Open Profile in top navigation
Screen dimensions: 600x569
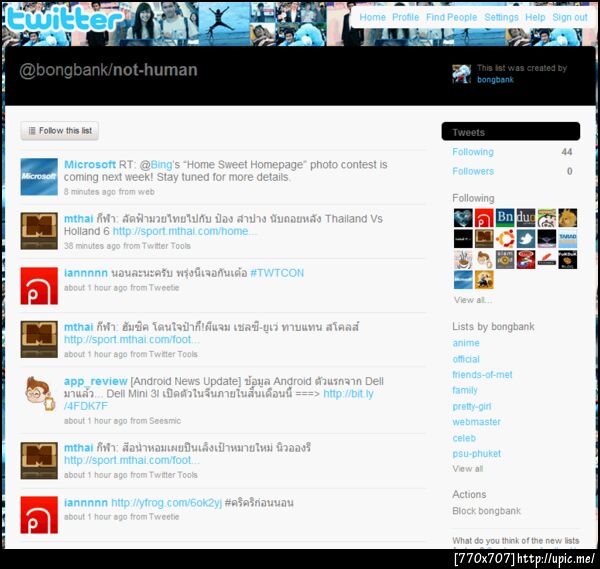click(405, 17)
